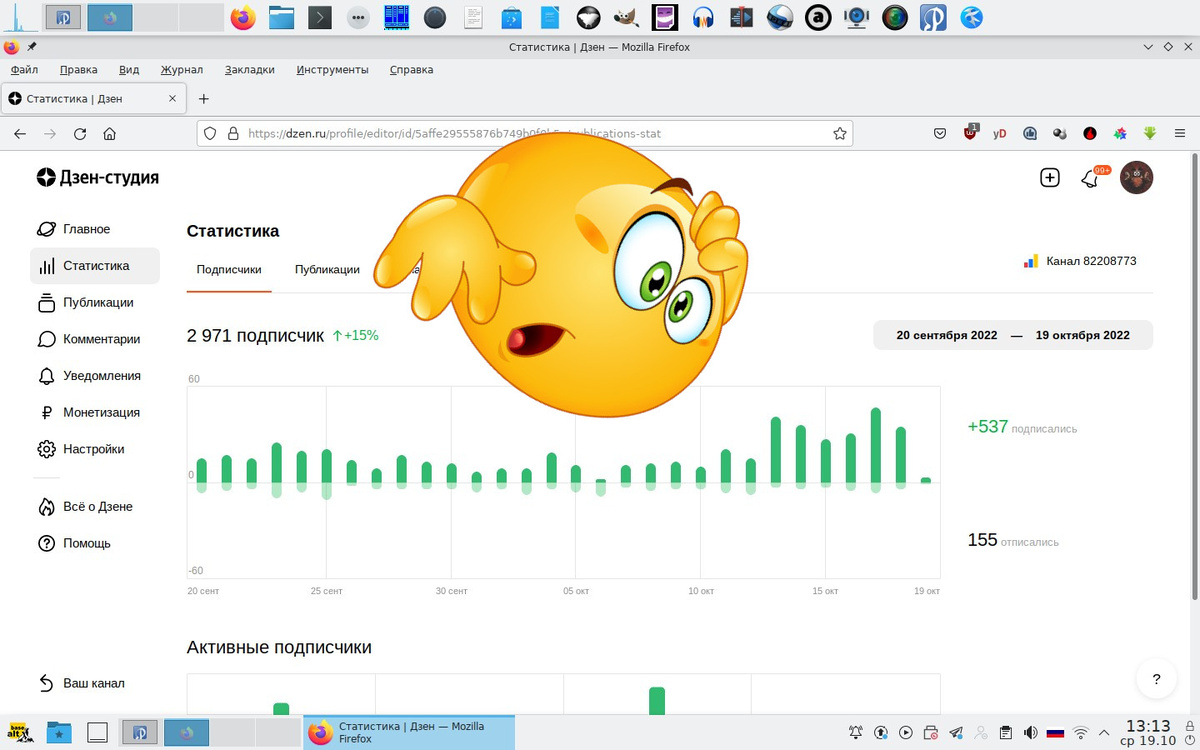Open Всё о Дзене page
Image resolution: width=1200 pixels, height=750 pixels.
click(x=97, y=507)
